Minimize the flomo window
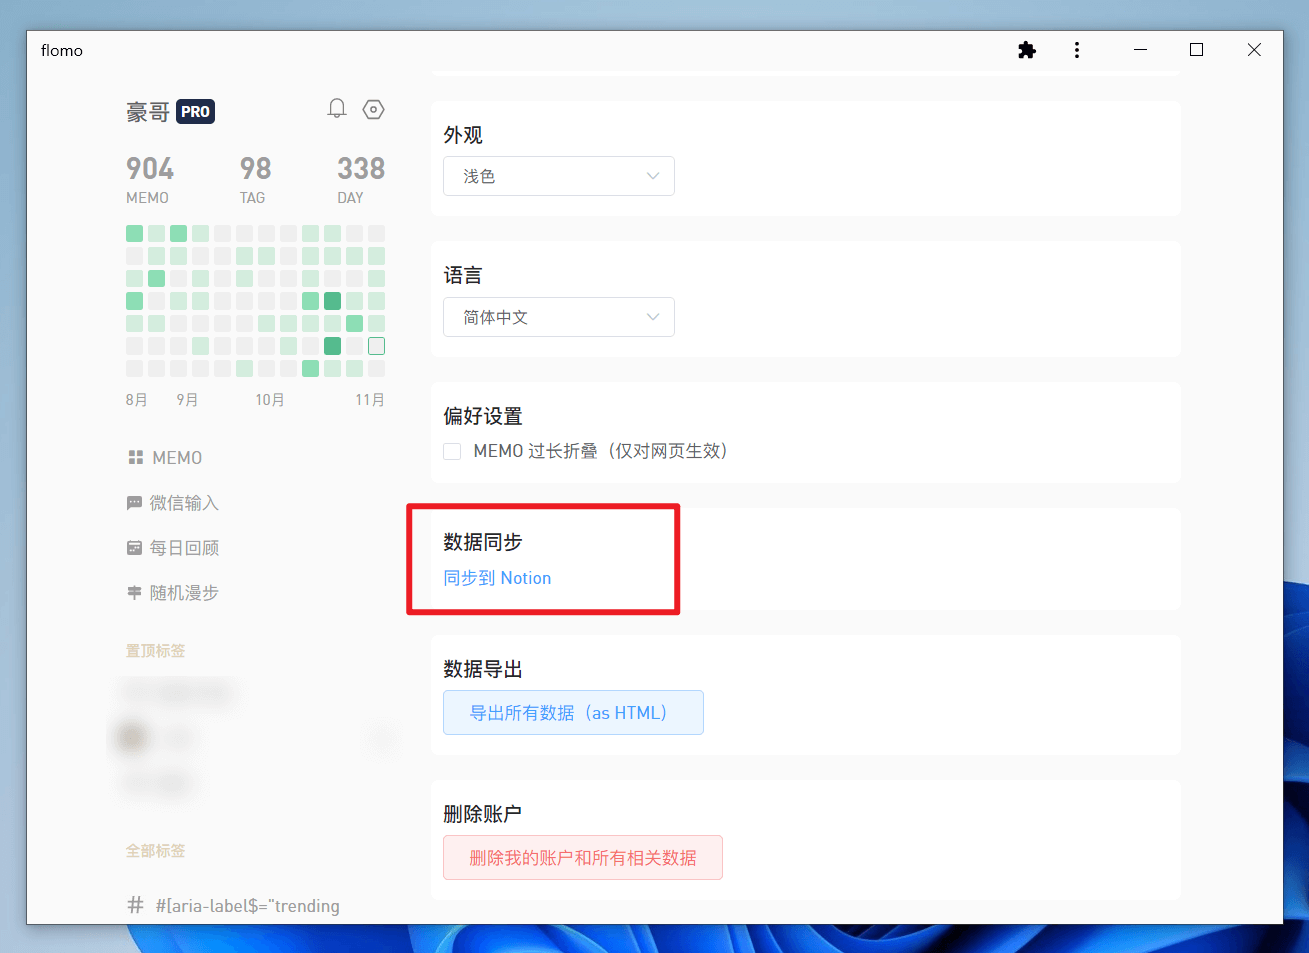The width and height of the screenshot is (1309, 953). 1140,50
